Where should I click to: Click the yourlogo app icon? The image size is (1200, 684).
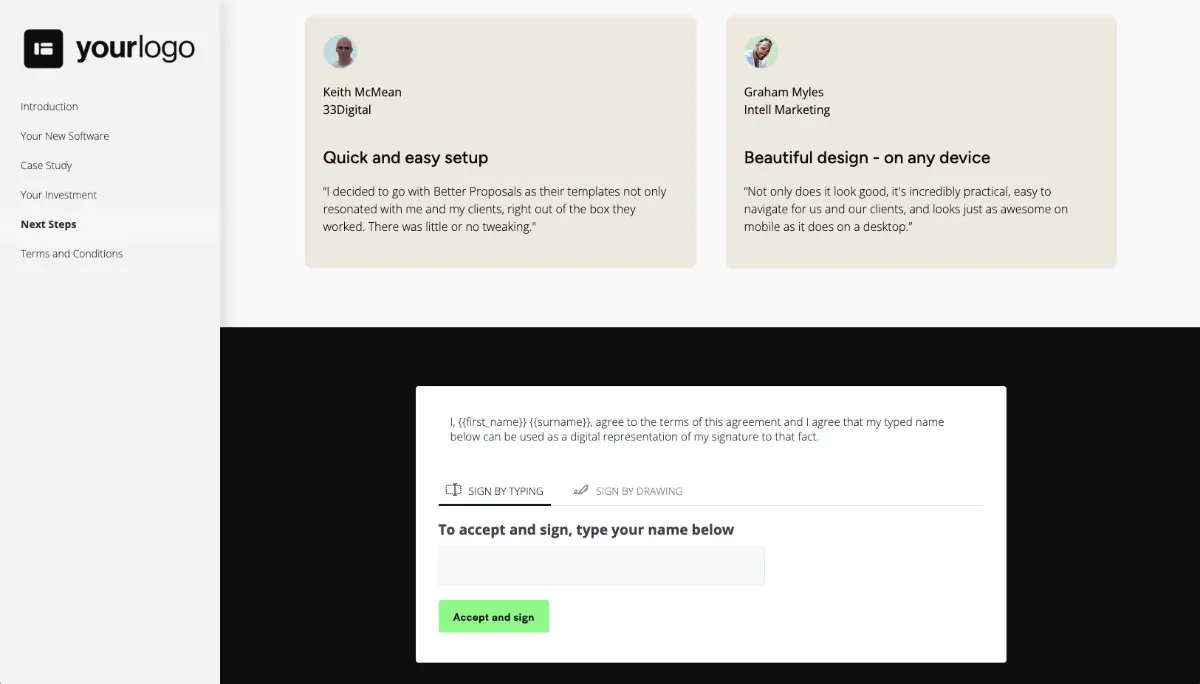click(42, 47)
